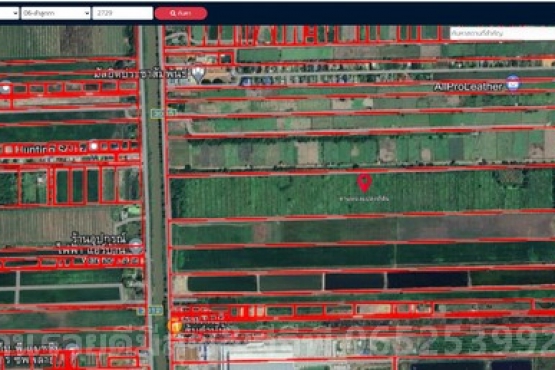Click the place search box on the map
The image size is (555, 370).
(x=502, y=33)
